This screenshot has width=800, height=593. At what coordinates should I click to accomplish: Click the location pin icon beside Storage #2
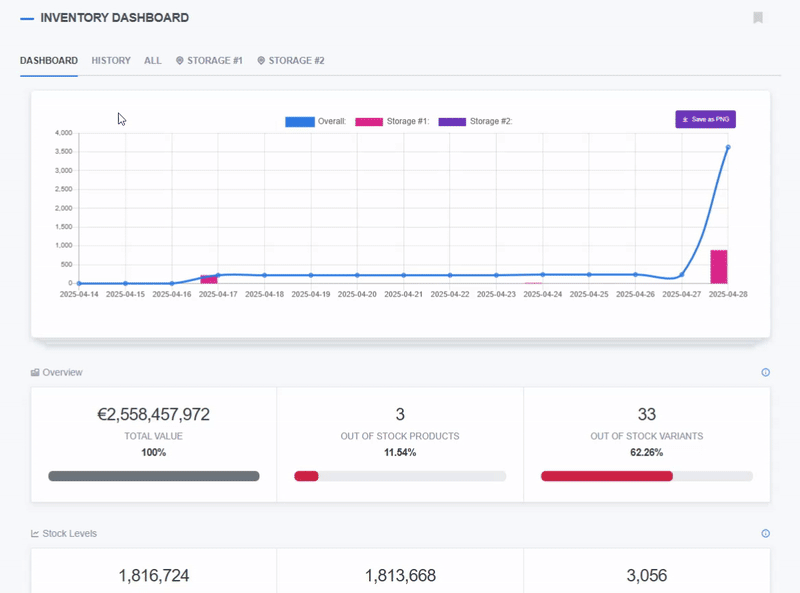pyautogui.click(x=261, y=61)
